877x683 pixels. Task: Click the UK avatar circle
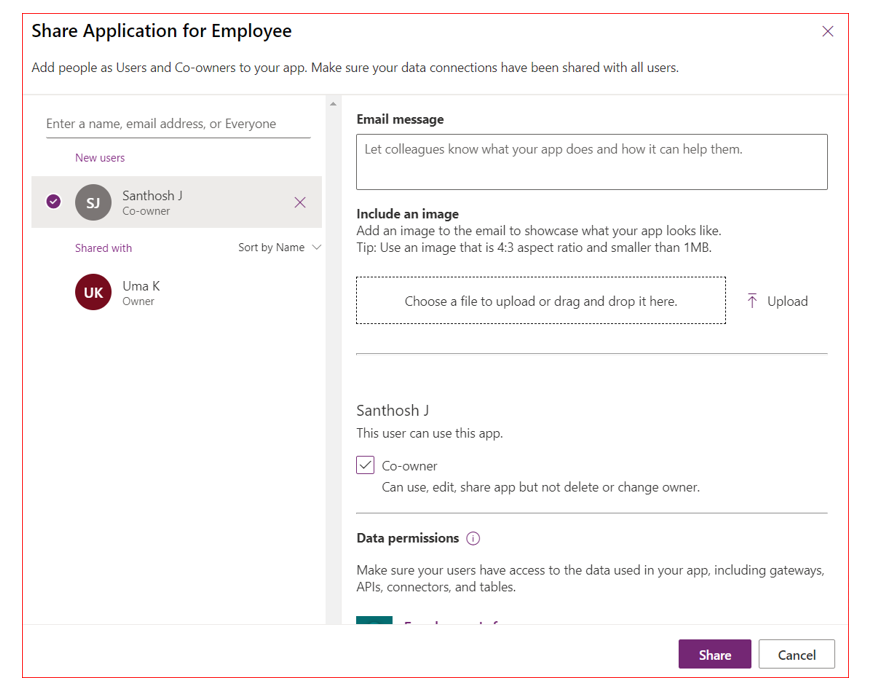coord(93,292)
